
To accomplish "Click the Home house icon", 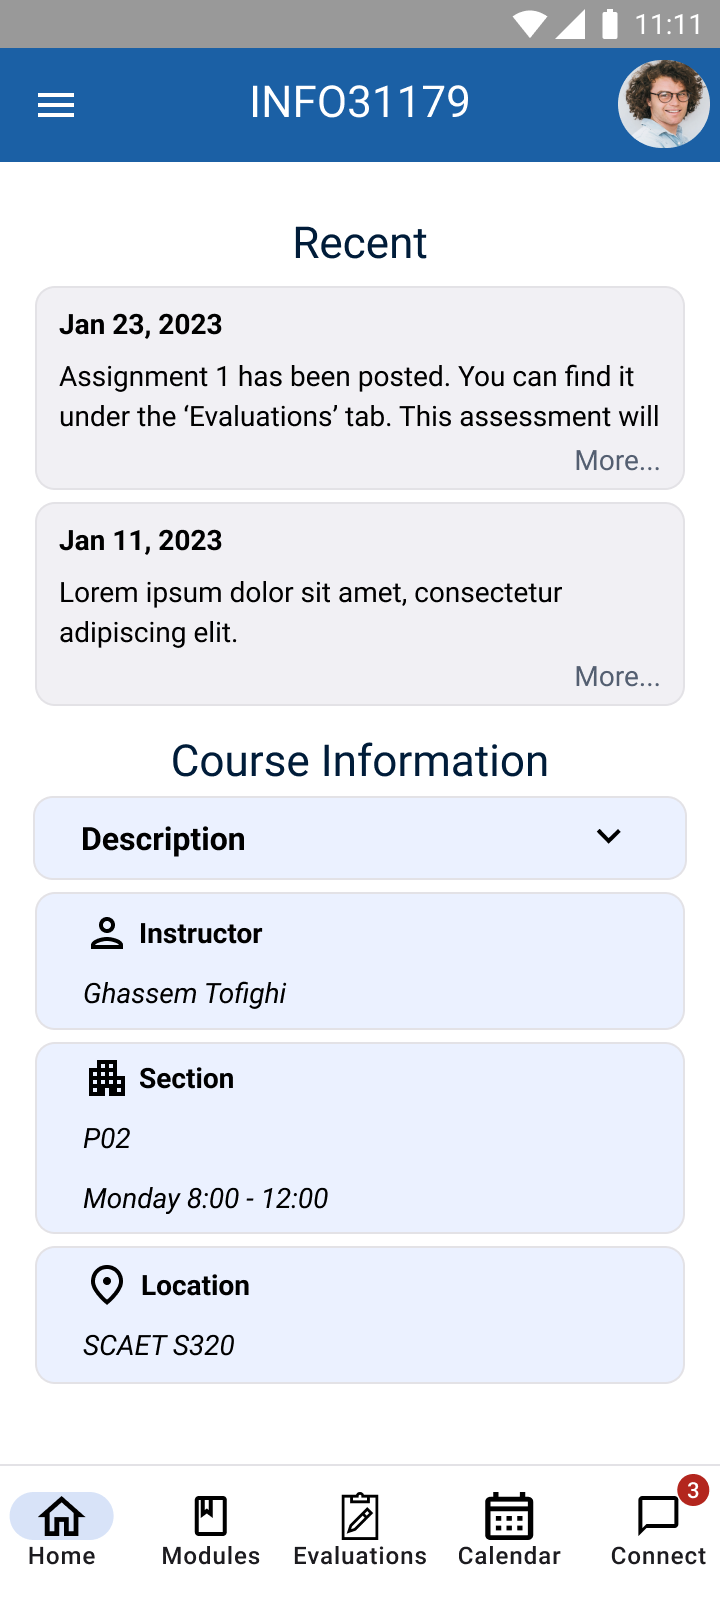I will tap(62, 1516).
